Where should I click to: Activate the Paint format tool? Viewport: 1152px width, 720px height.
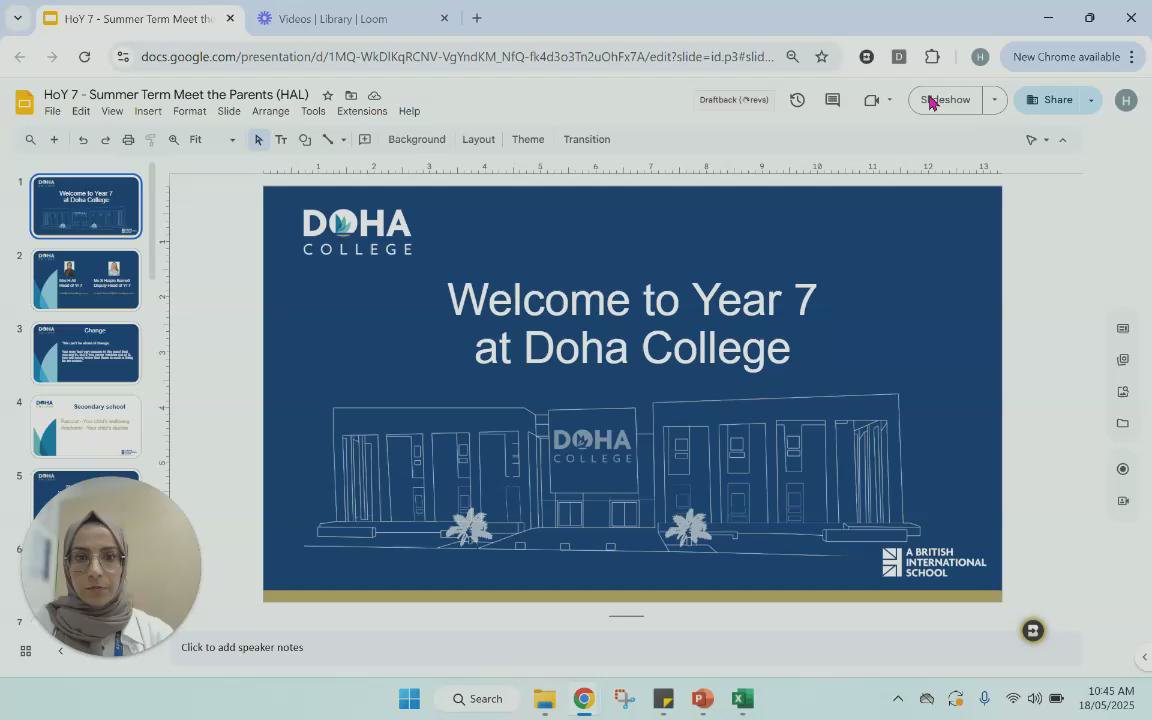[x=151, y=140]
